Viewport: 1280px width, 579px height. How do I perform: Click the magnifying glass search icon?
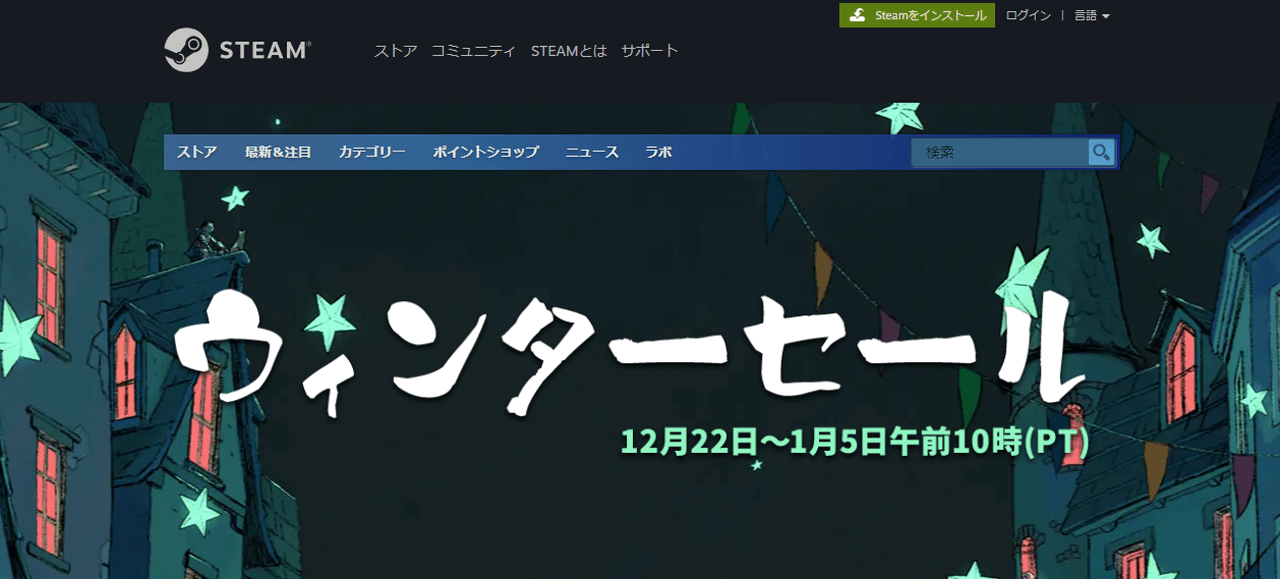click(x=1101, y=152)
